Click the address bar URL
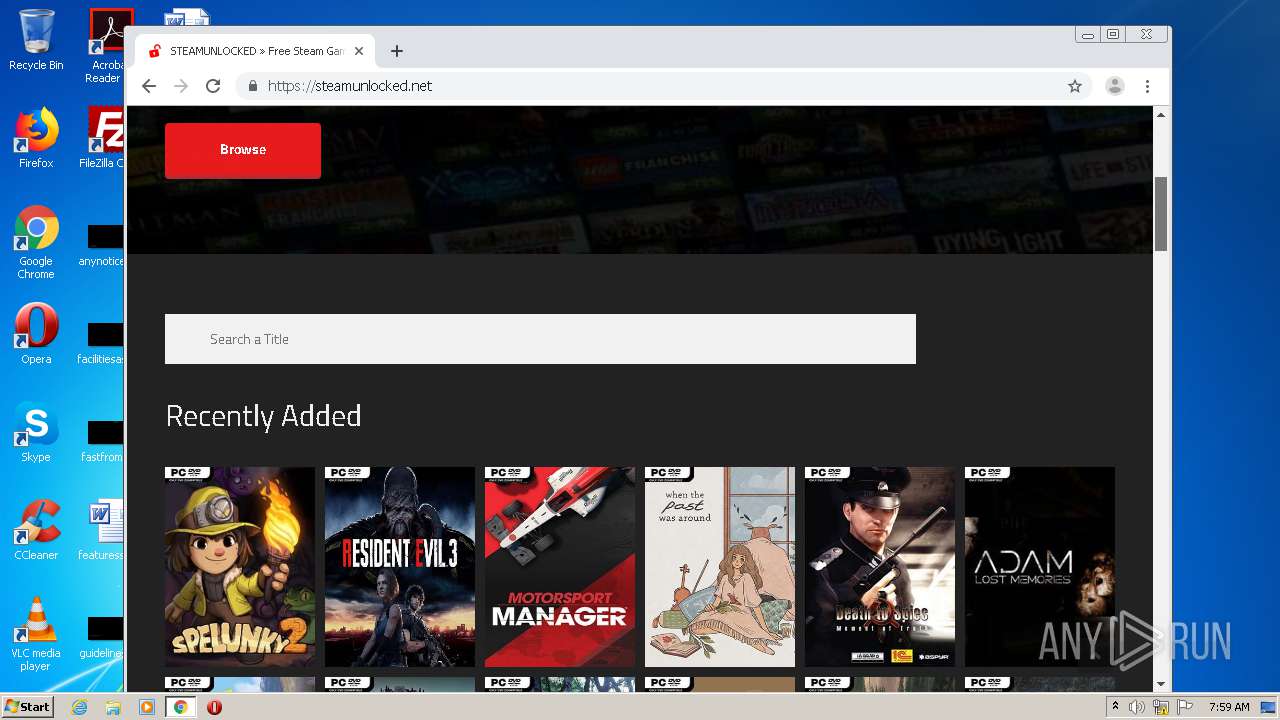1280x720 pixels. point(350,86)
